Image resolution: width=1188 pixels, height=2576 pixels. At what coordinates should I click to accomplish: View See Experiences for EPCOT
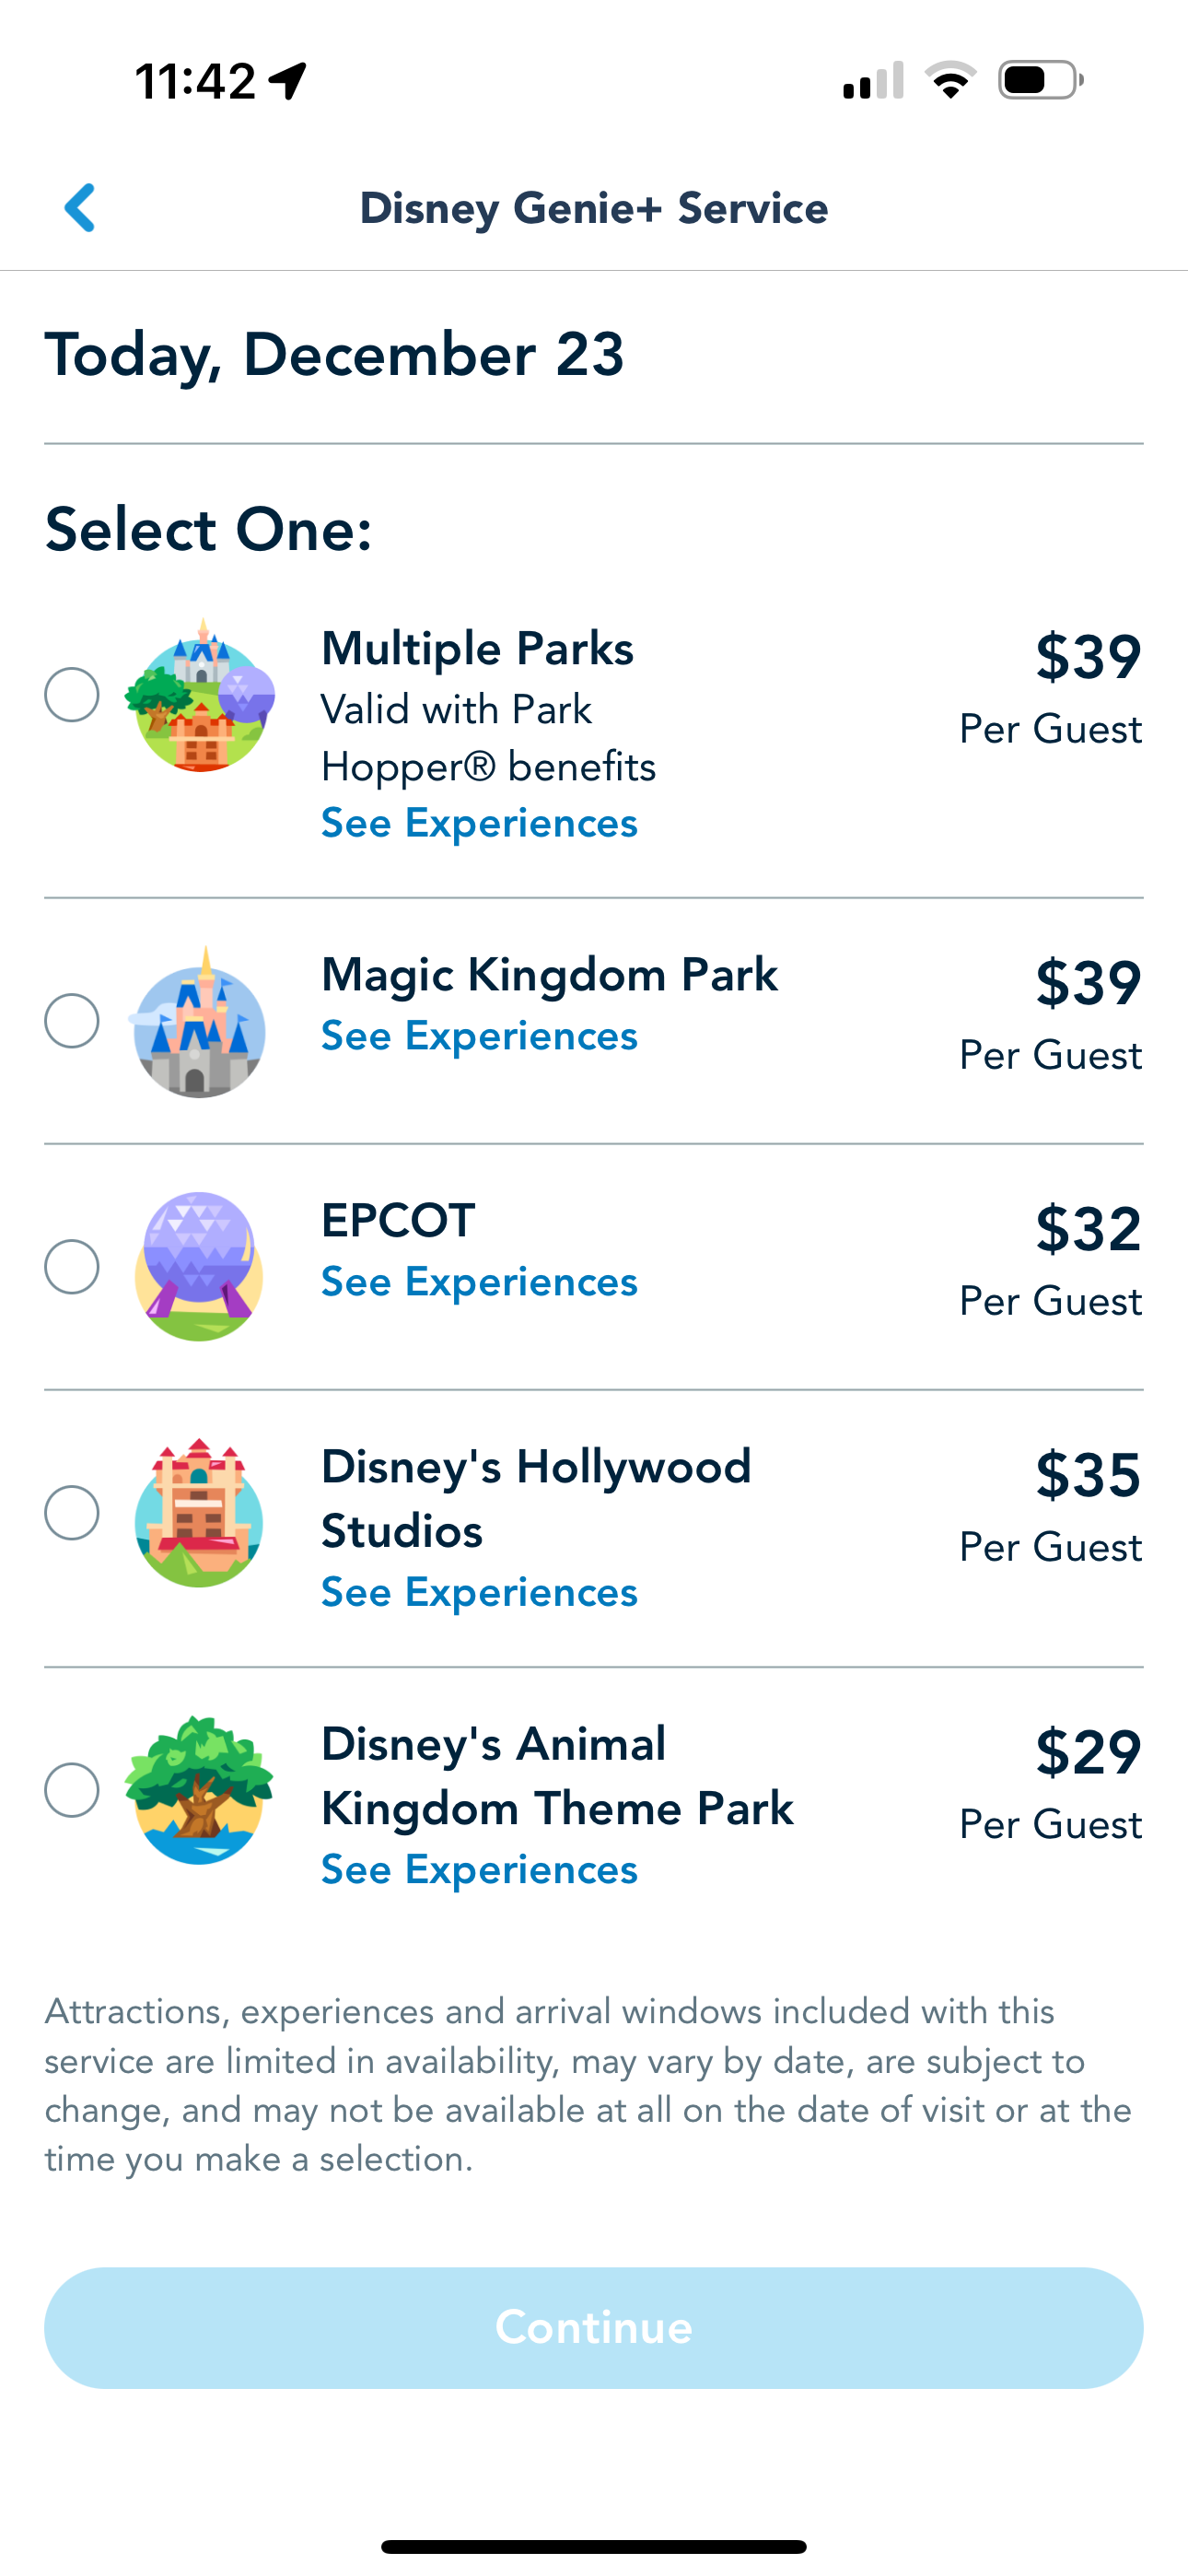[479, 1283]
